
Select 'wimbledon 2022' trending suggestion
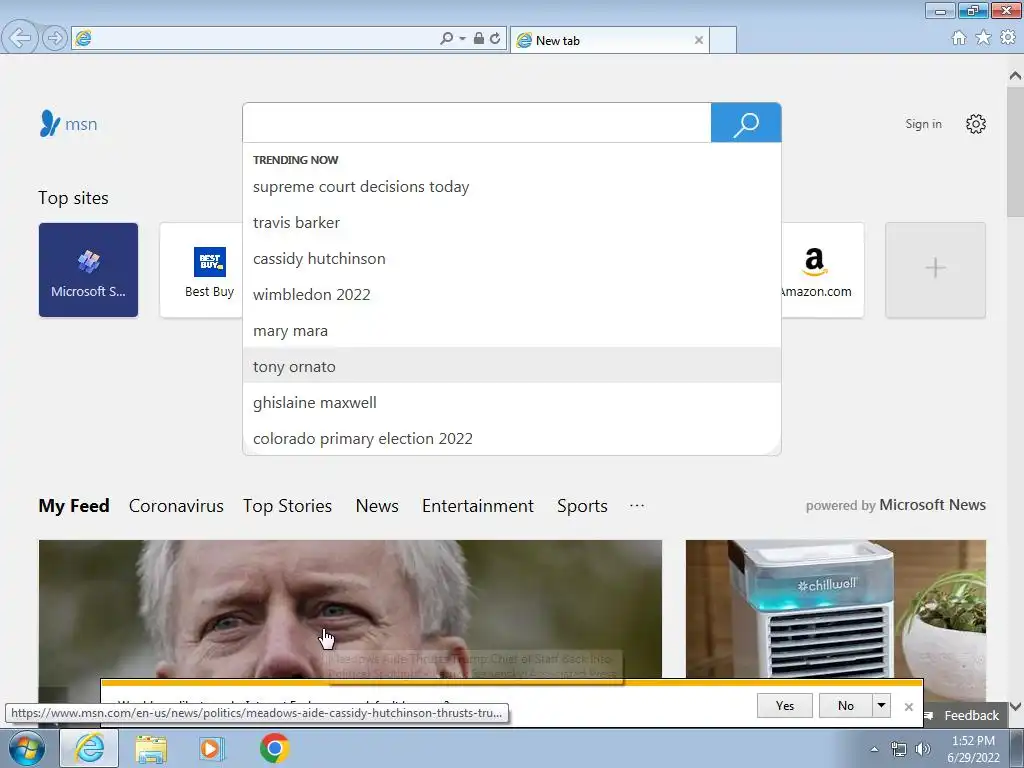click(512, 295)
